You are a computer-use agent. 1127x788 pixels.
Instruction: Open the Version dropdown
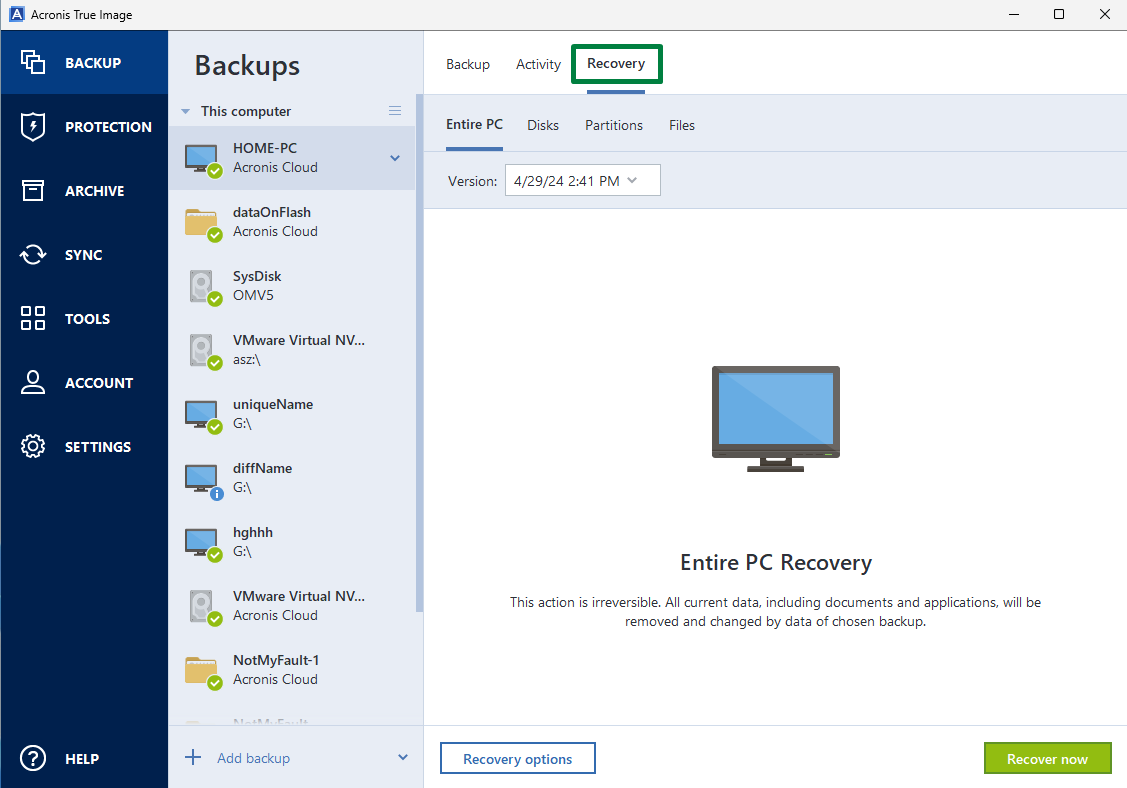[582, 180]
